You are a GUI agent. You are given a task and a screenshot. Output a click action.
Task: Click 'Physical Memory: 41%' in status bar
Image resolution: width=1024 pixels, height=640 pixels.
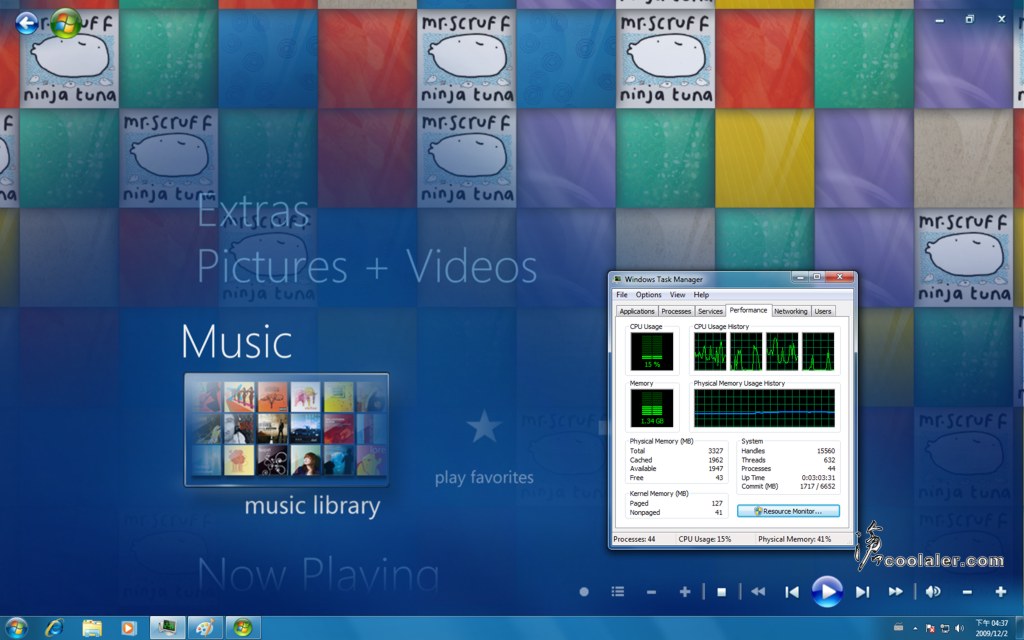click(794, 539)
